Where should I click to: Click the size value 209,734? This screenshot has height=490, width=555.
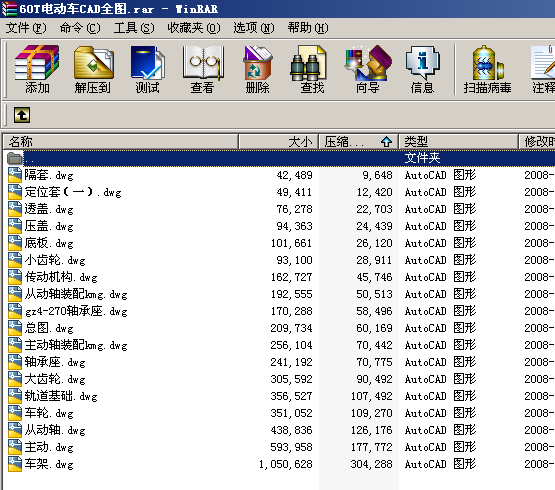(291, 328)
